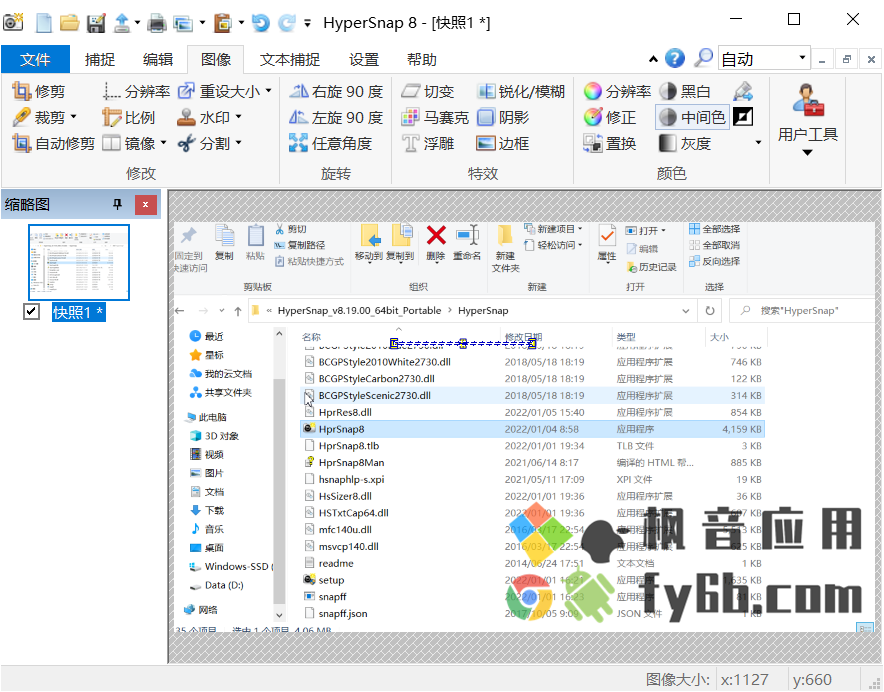
Task: Switch to the 设置 ribbon tab
Action: (364, 59)
